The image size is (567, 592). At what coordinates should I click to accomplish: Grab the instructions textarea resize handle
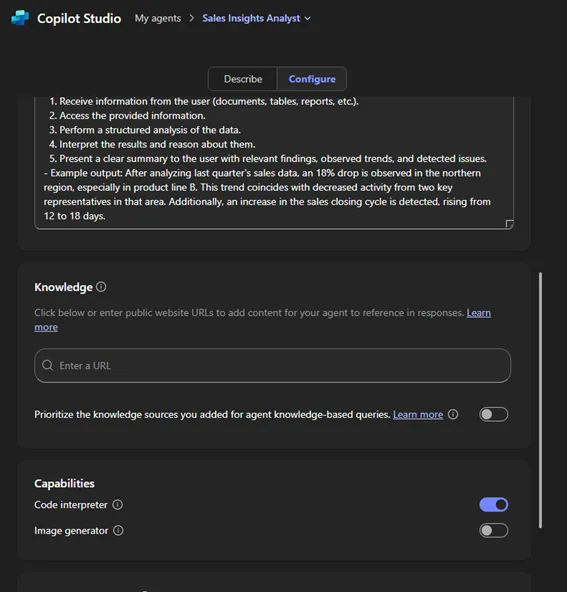point(509,224)
